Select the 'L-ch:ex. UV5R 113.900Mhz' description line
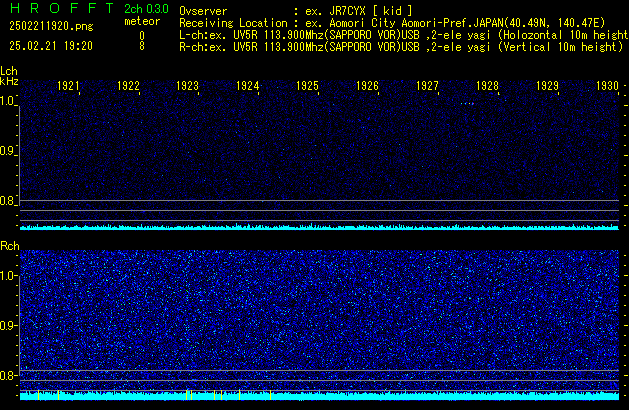The image size is (629, 410). [x=404, y=35]
